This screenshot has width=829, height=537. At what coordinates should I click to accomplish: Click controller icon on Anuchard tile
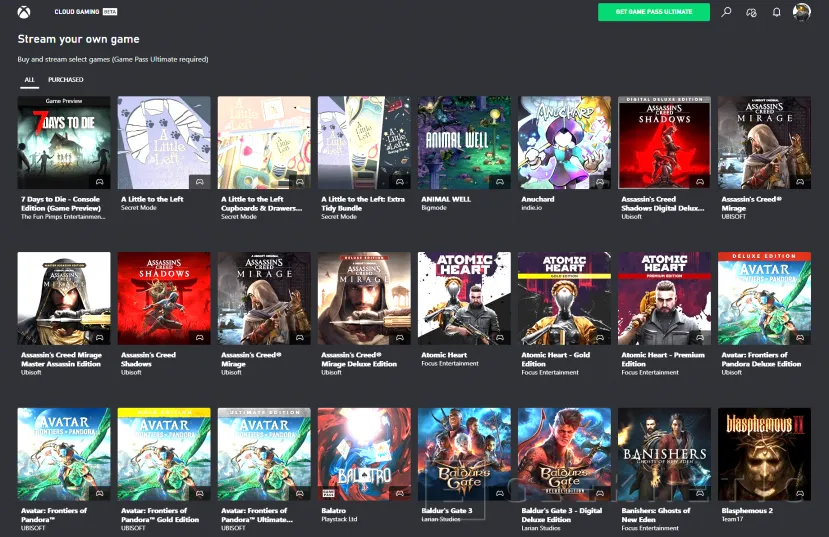click(x=600, y=181)
